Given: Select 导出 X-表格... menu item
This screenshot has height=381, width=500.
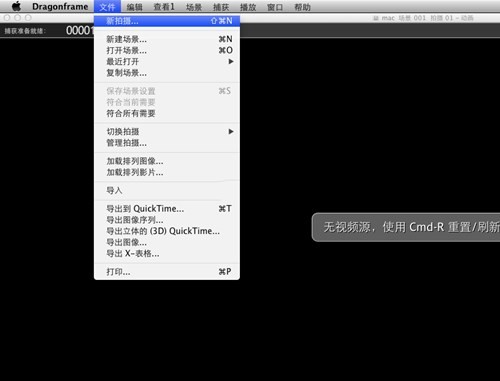Looking at the screenshot, I should pyautogui.click(x=167, y=254).
